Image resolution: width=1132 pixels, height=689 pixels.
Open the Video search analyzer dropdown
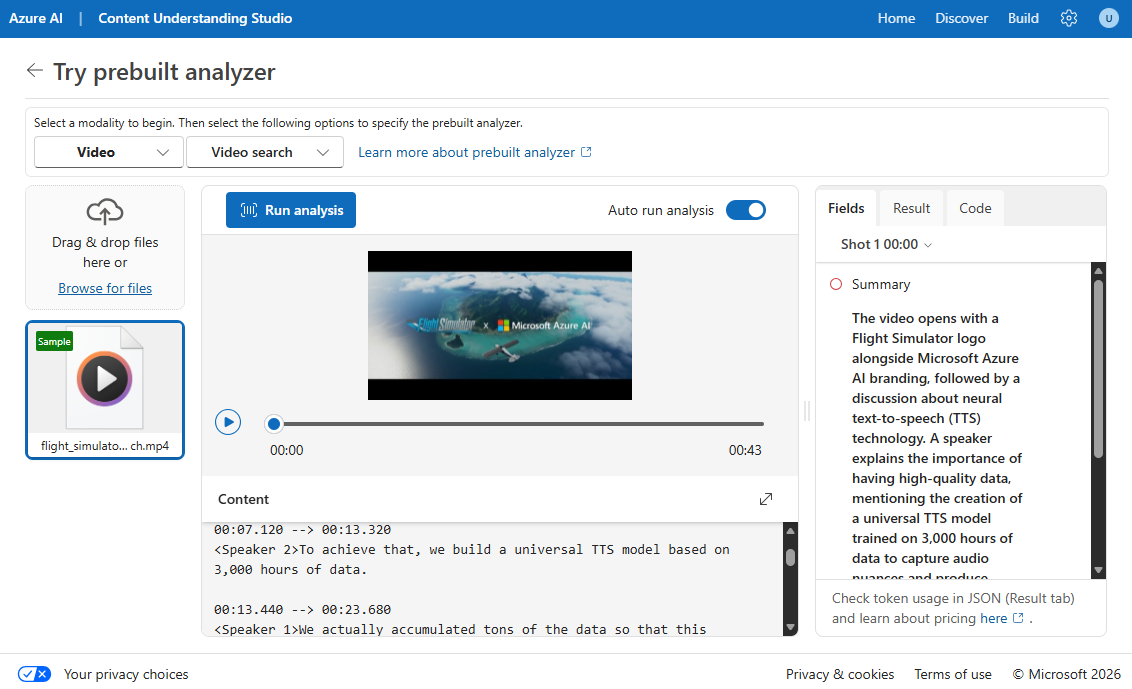pyautogui.click(x=265, y=152)
